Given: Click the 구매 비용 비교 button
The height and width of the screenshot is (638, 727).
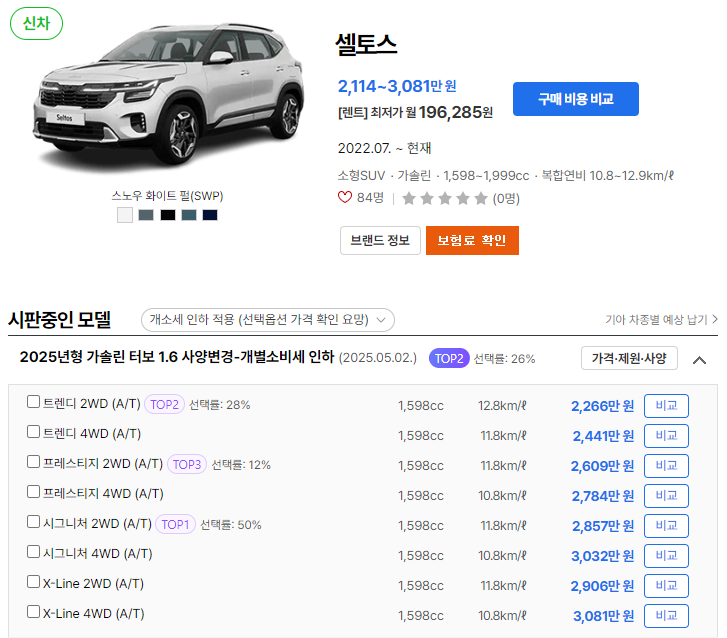Looking at the screenshot, I should coord(575,99).
